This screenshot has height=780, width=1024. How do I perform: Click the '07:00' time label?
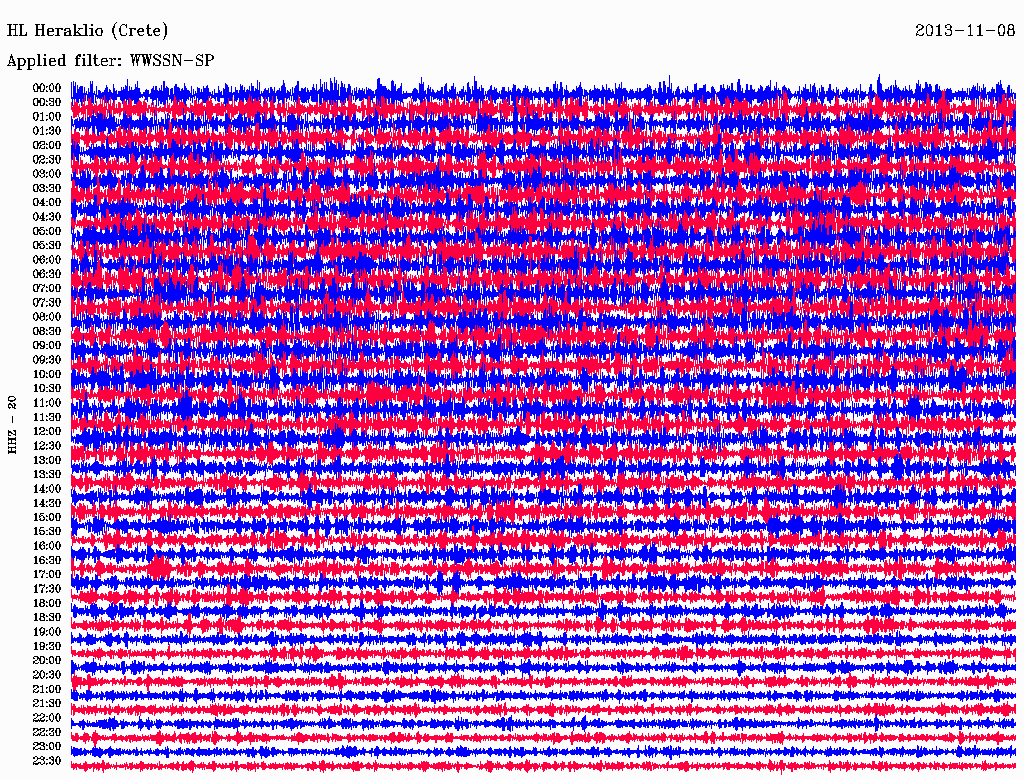tap(47, 288)
